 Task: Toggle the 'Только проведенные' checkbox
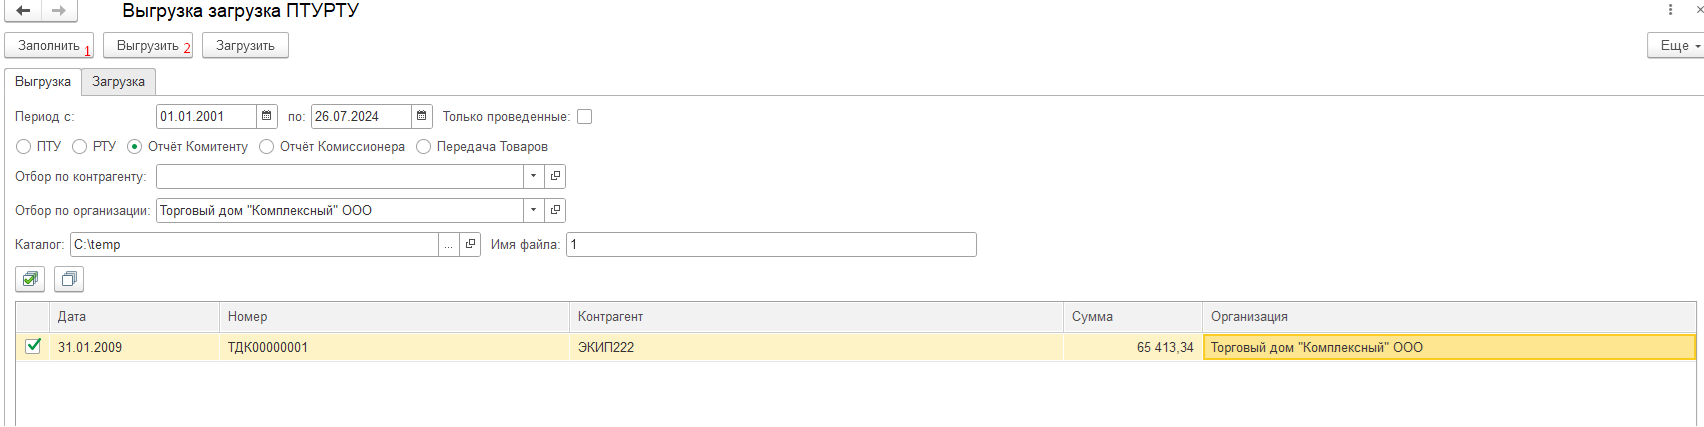pyautogui.click(x=585, y=117)
